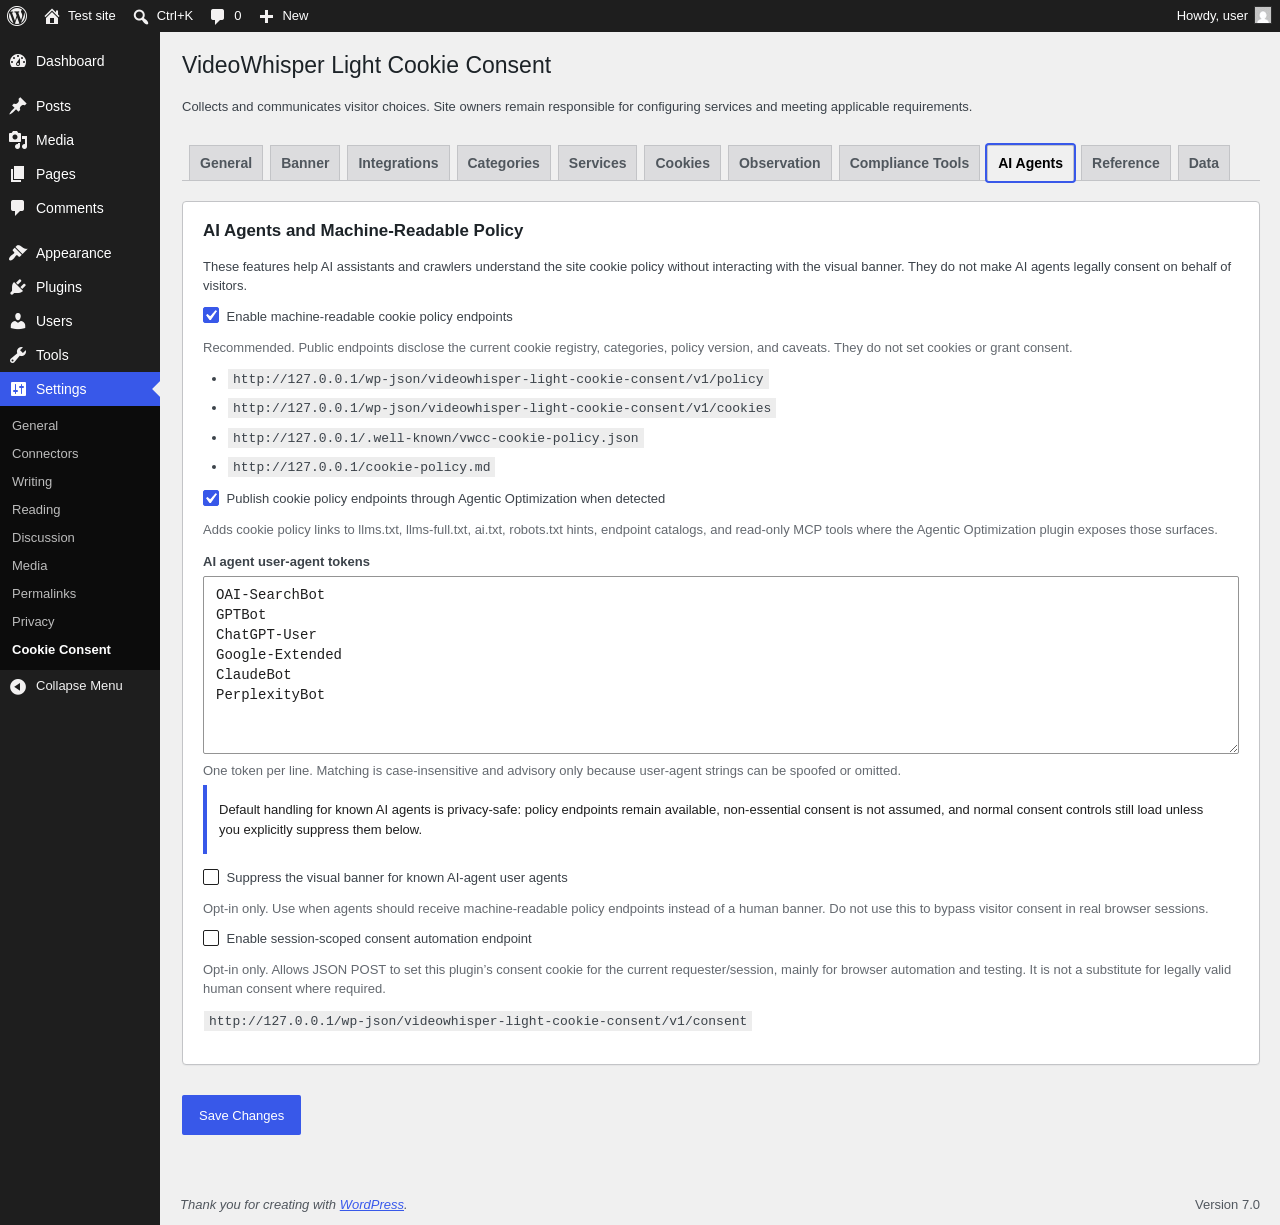Click the Pages icon in sidebar

point(18,174)
